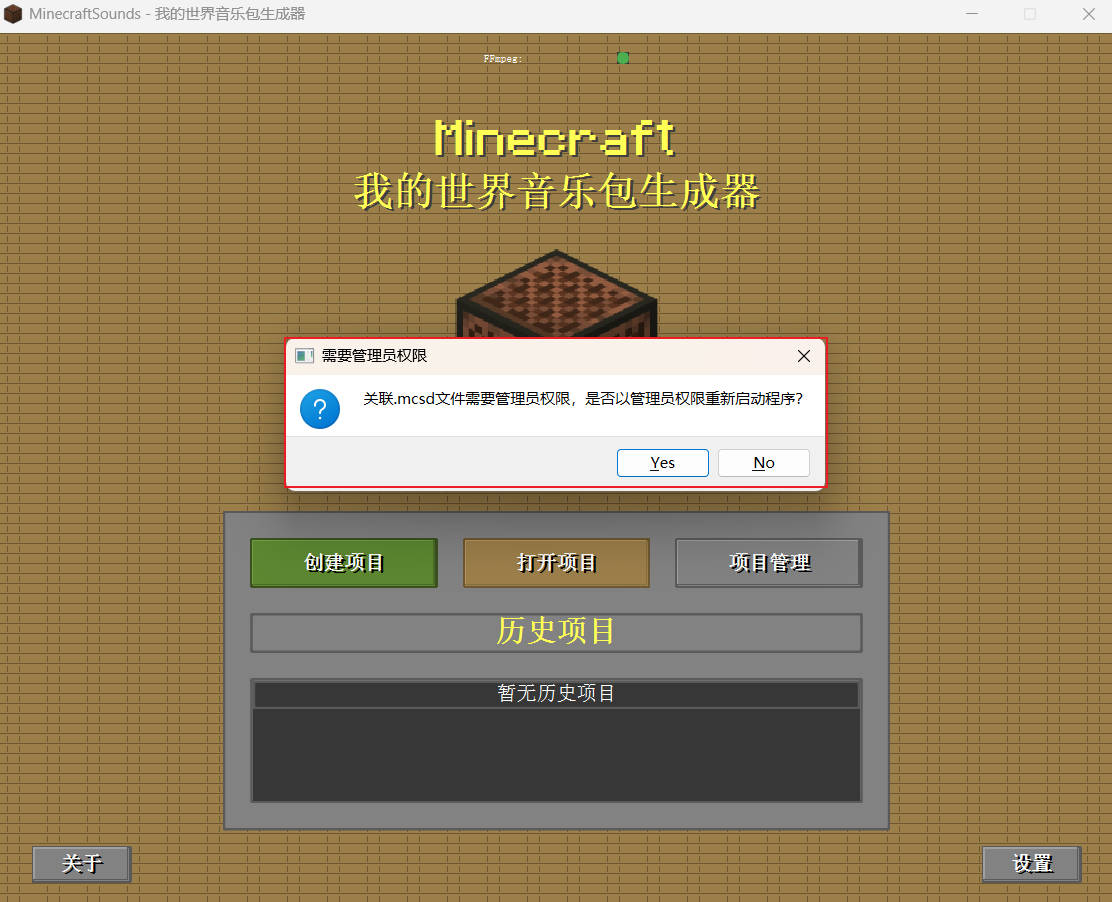Screen dimensions: 1112x902
Task: Click the FFmpeg label text
Action: (502, 58)
